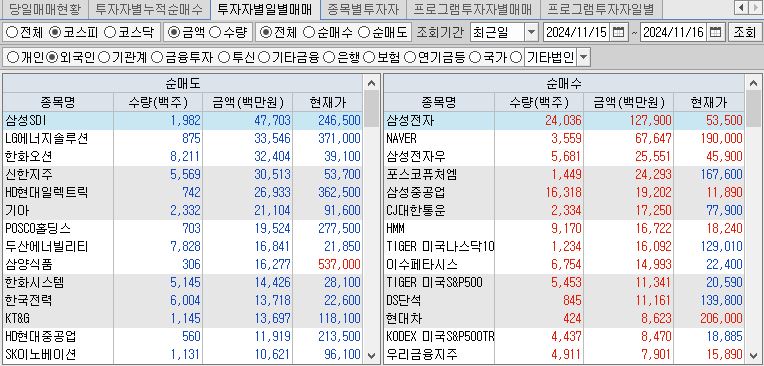Select the HMM row

coord(564,229)
